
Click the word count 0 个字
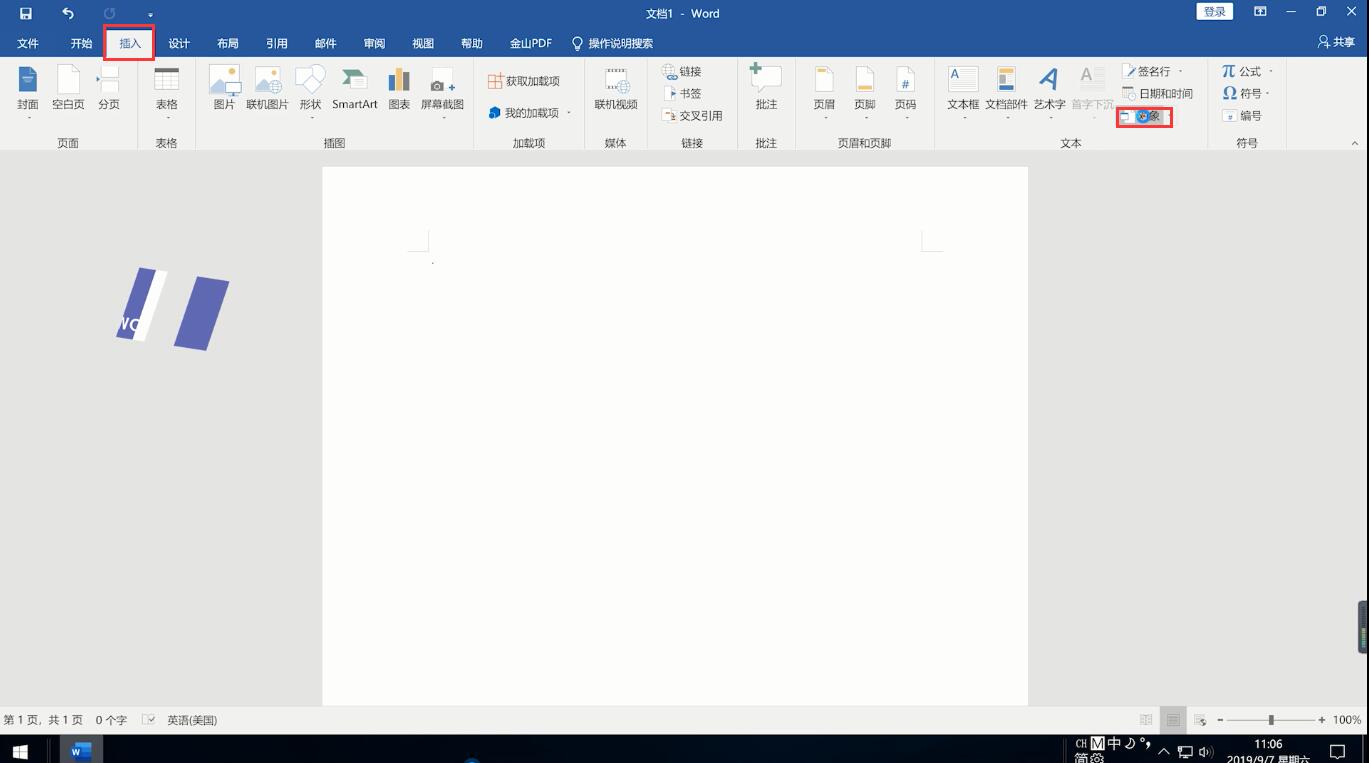pyautogui.click(x=111, y=720)
